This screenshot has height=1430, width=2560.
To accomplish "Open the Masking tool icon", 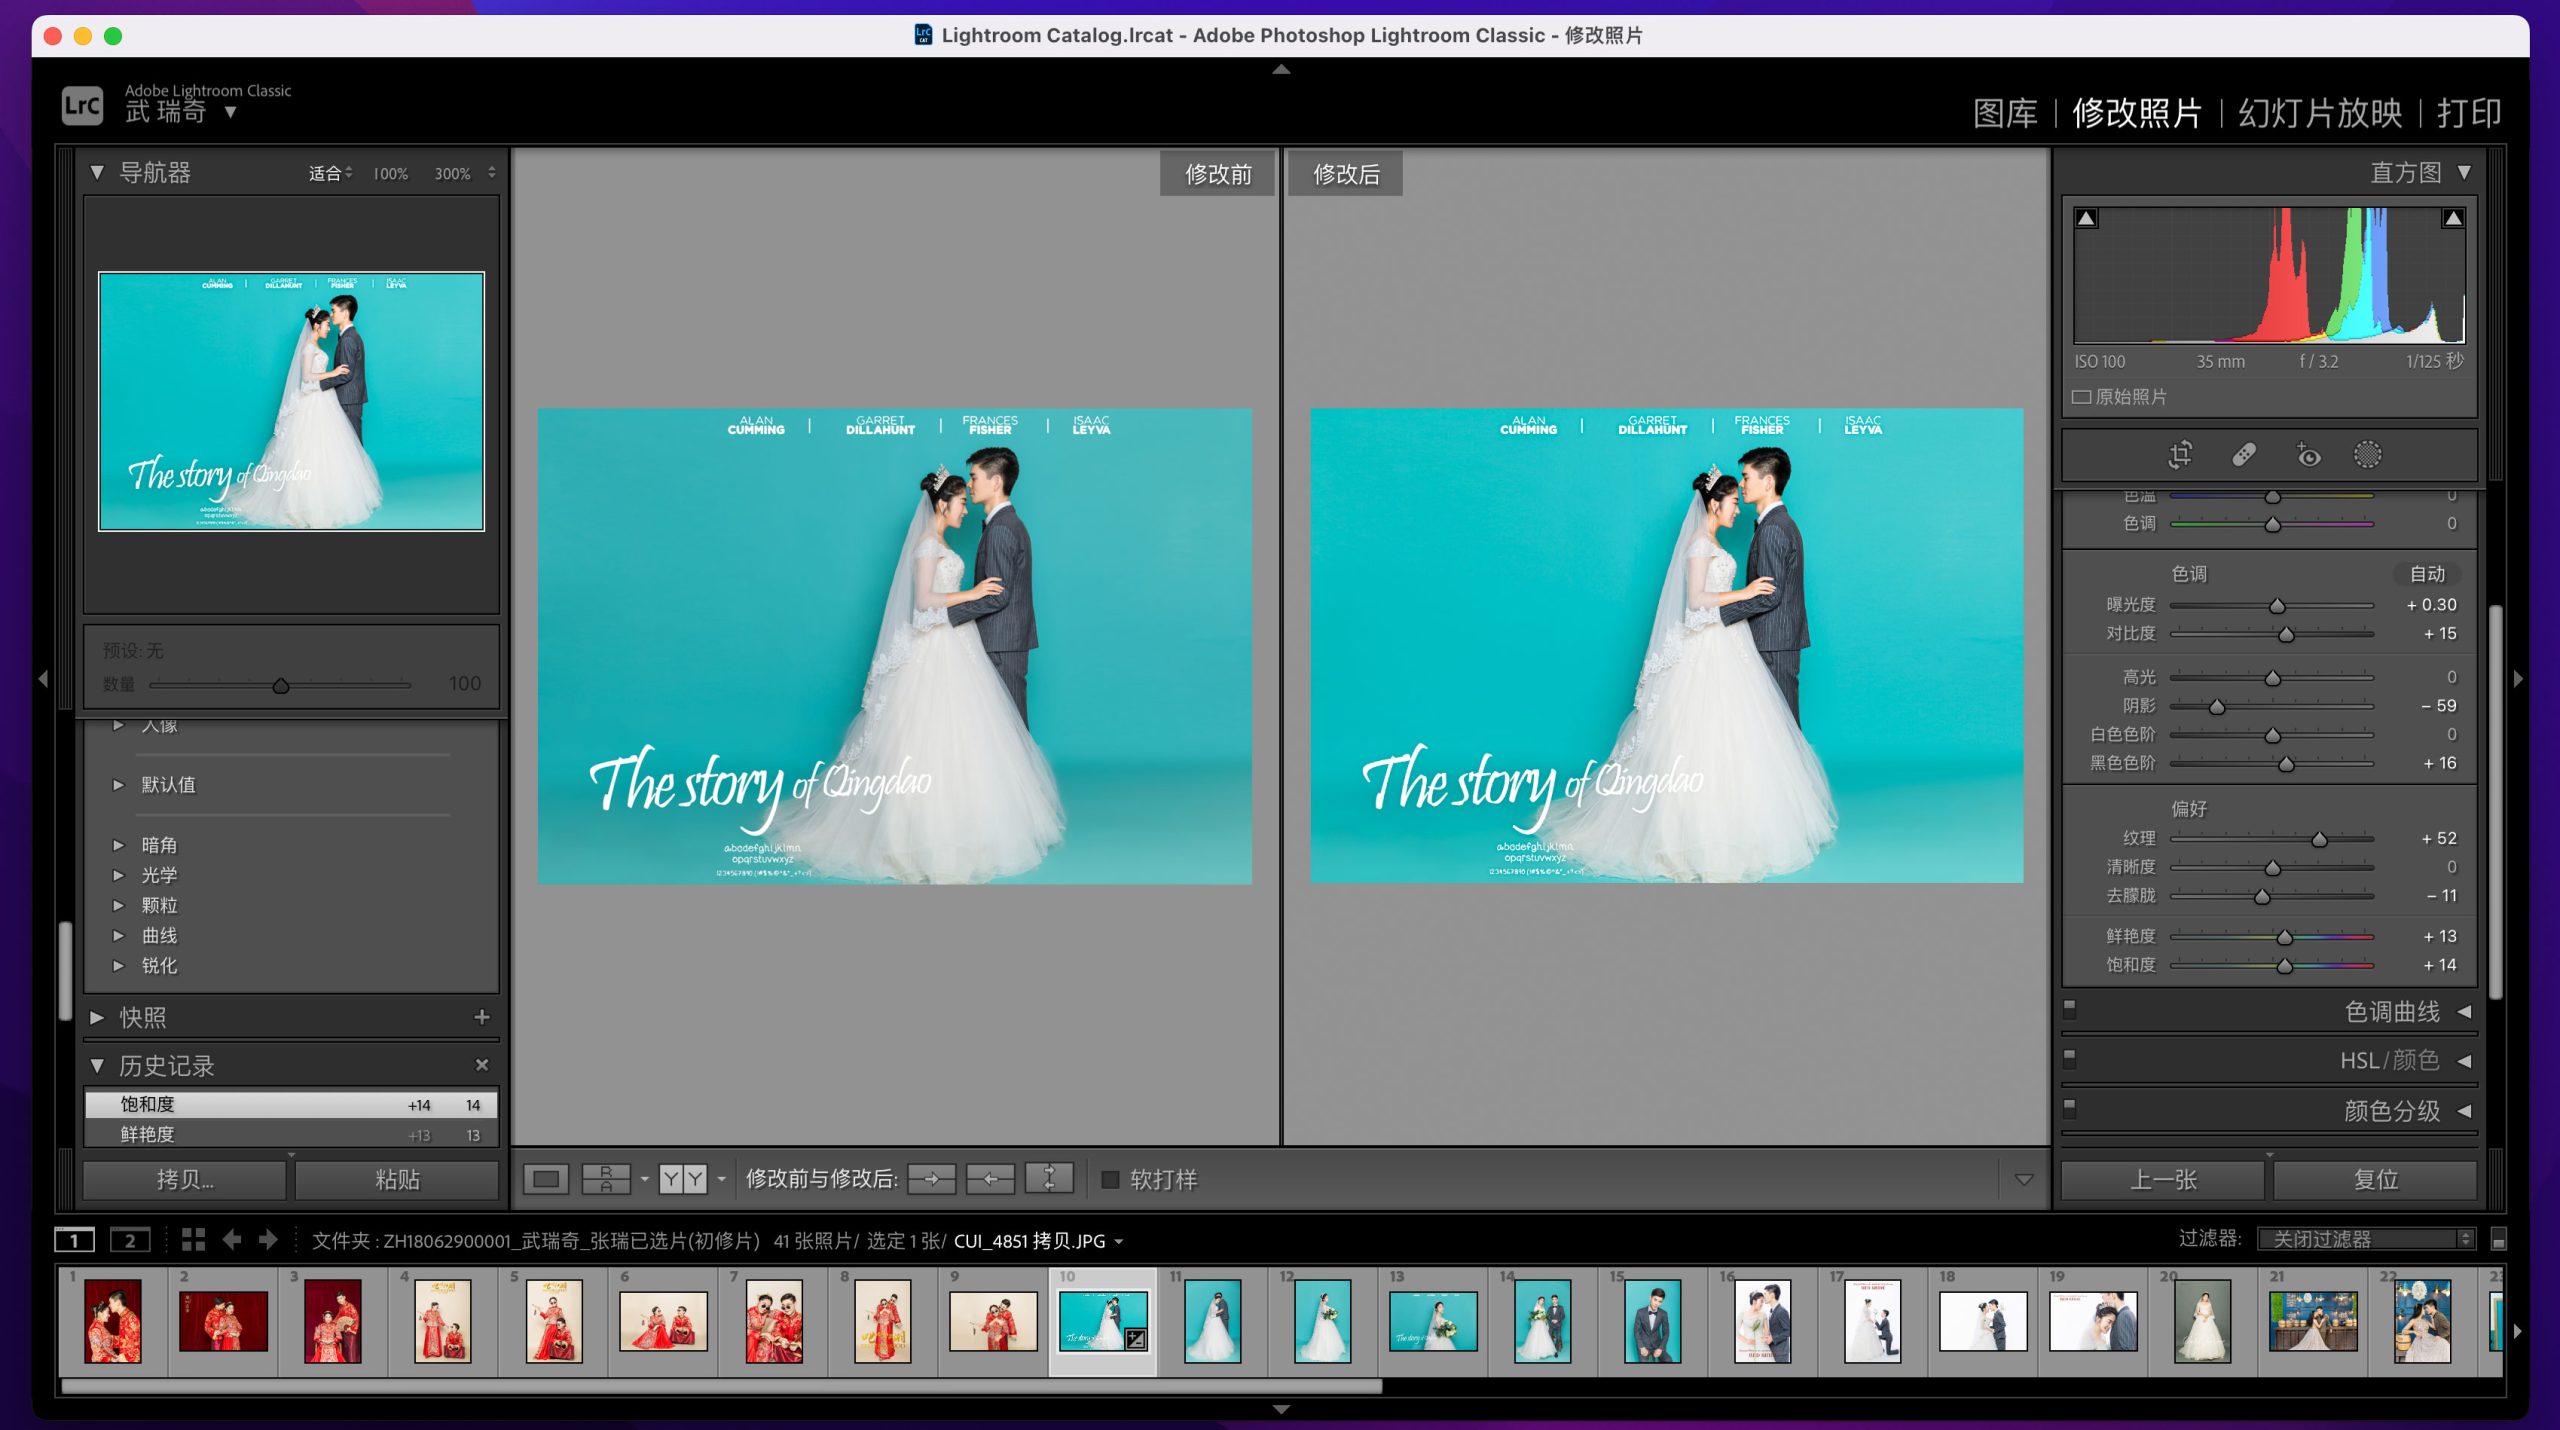I will 2367,455.
